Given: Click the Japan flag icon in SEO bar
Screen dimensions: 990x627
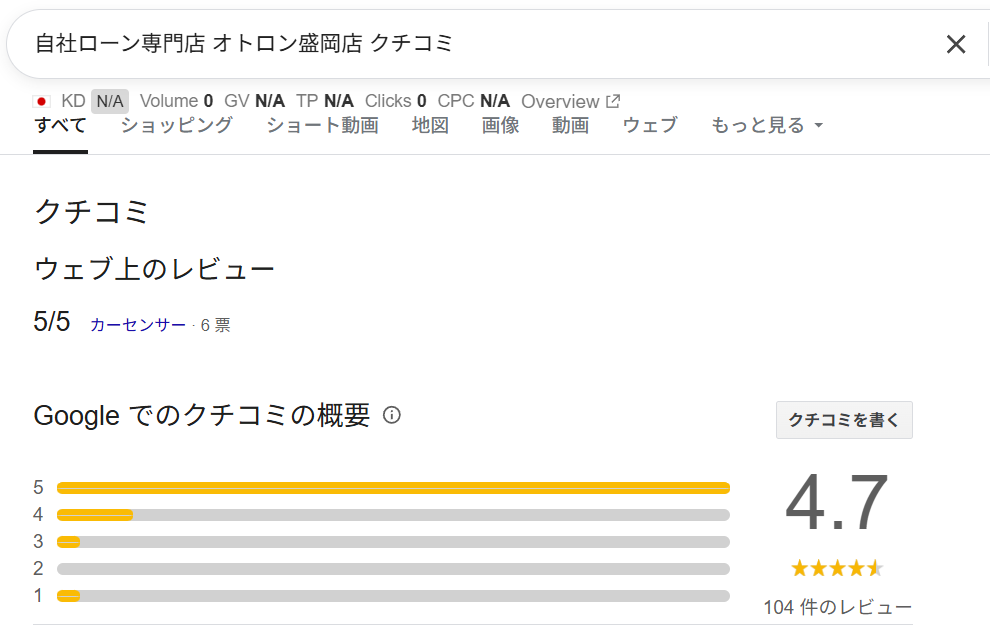Looking at the screenshot, I should pyautogui.click(x=41, y=101).
